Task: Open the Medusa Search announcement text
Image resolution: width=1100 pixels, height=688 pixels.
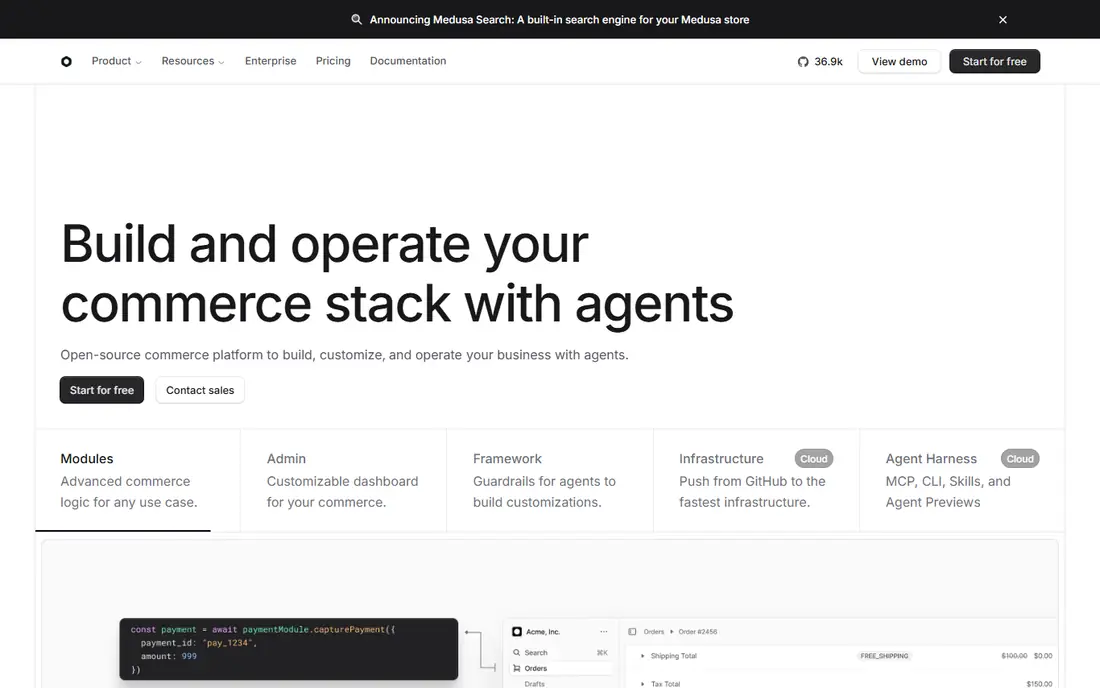Action: (x=559, y=20)
